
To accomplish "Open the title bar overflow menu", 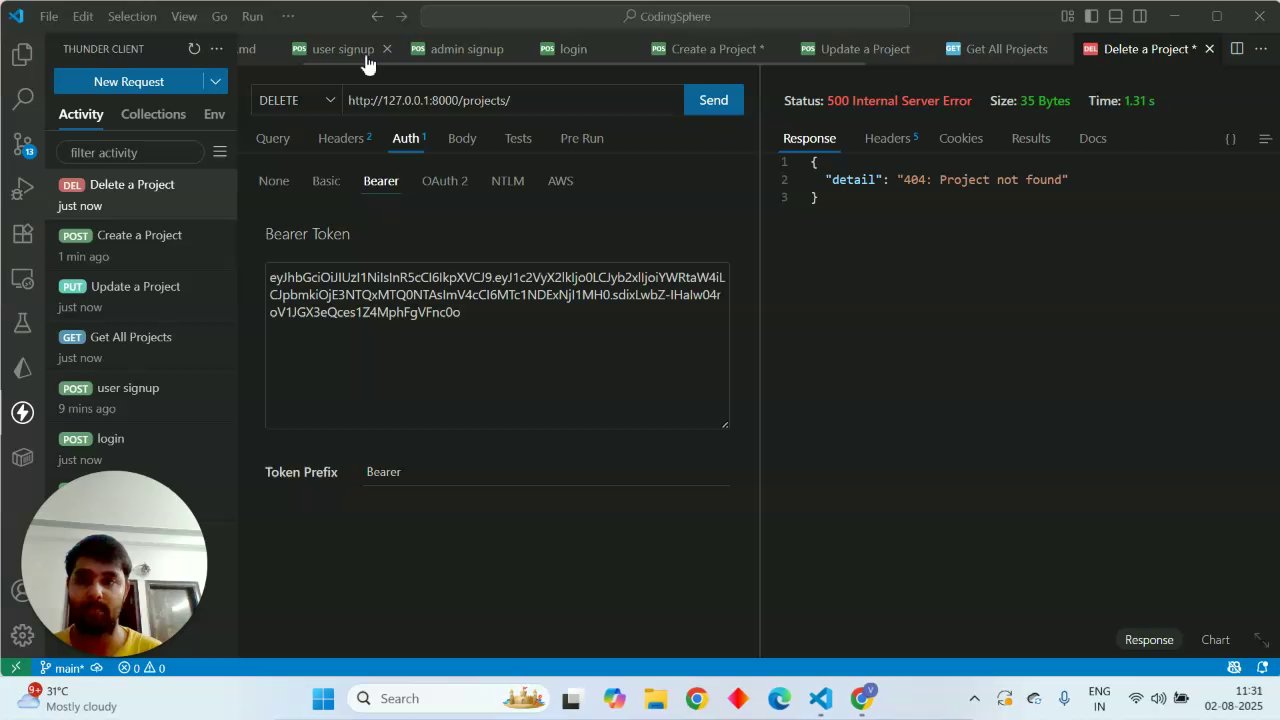I will tap(288, 16).
